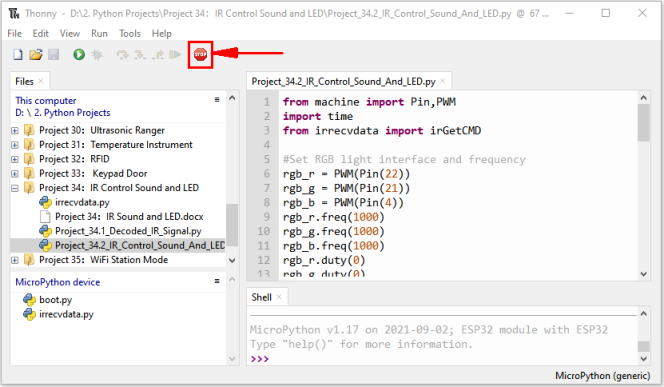Open This computer panel options menu
Image resolution: width=664 pixels, height=387 pixels.
[217, 100]
